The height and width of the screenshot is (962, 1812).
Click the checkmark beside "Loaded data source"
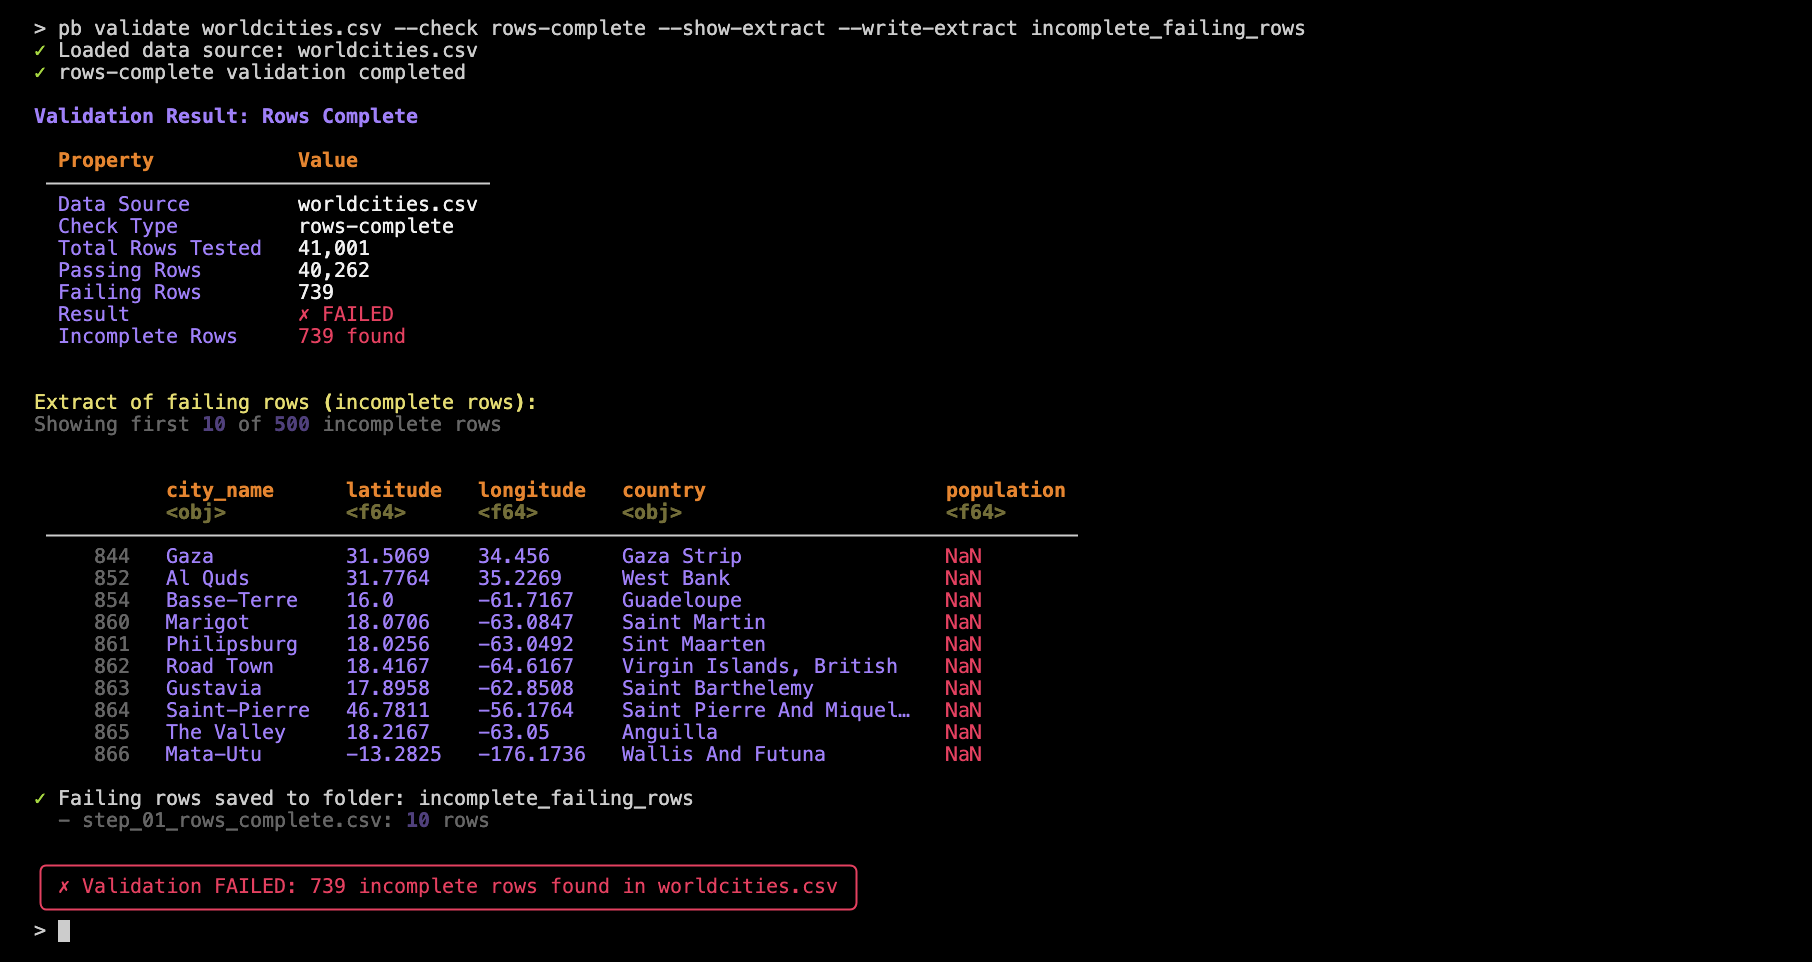pyautogui.click(x=40, y=51)
